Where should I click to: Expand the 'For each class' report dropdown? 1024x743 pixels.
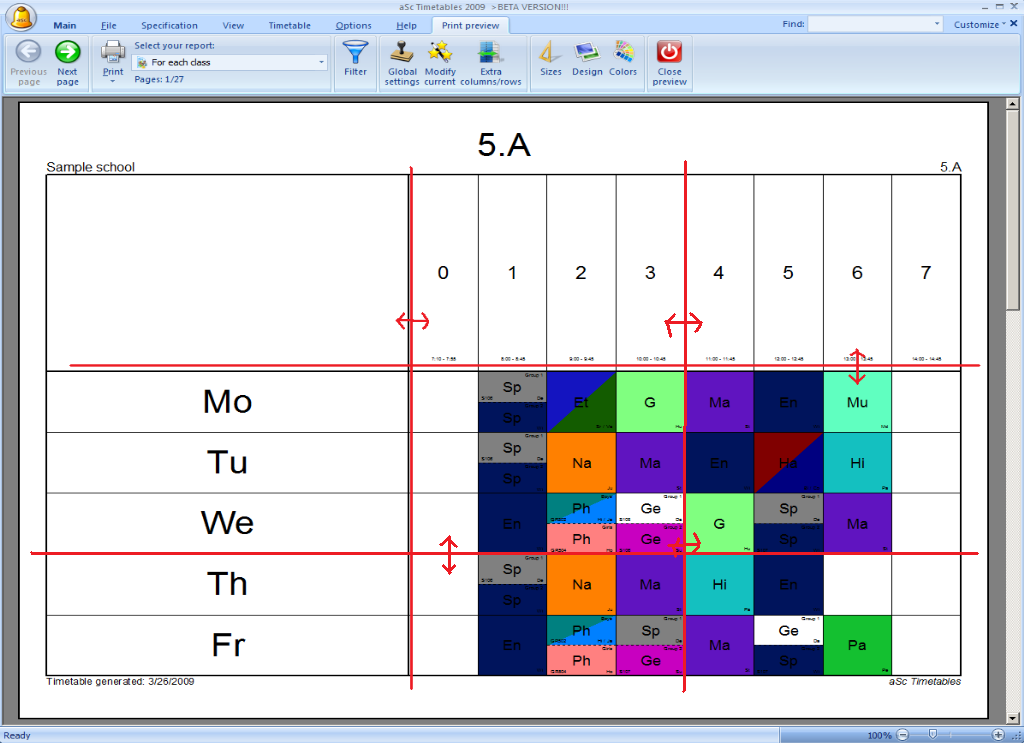[322, 62]
